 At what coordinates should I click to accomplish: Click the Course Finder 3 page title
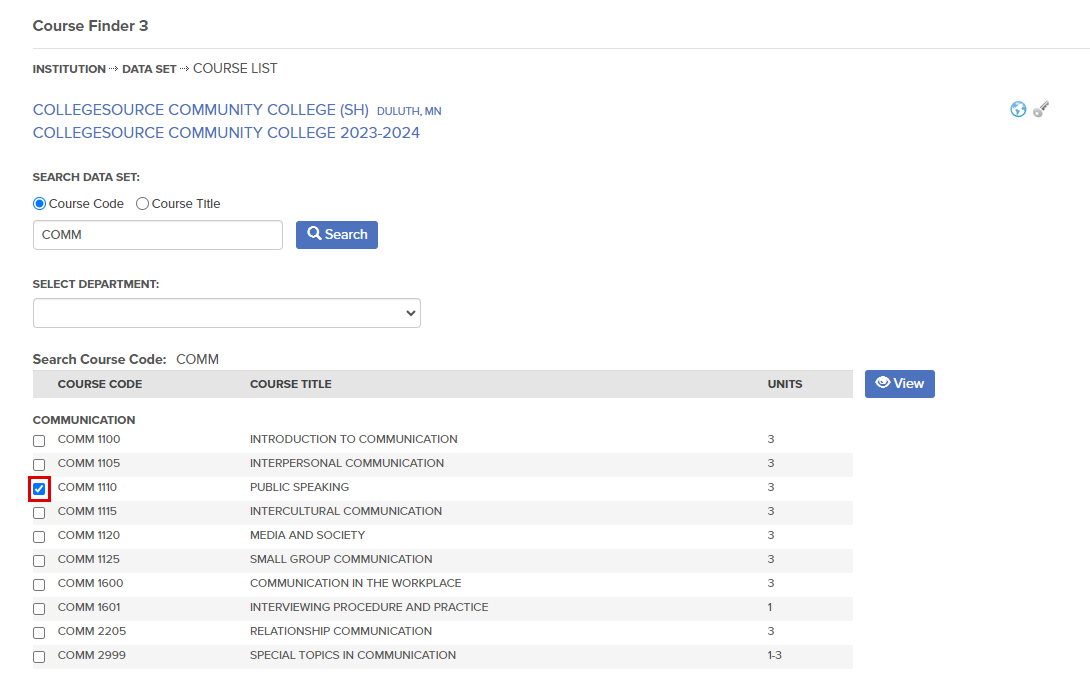point(90,26)
